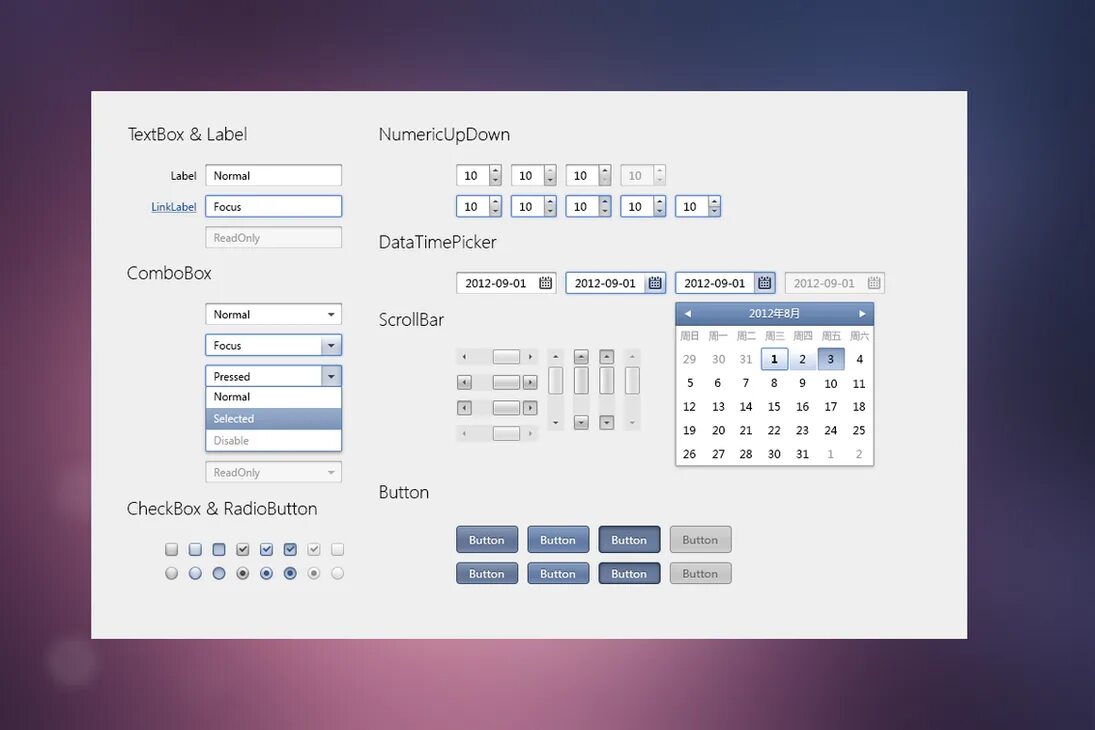Click the thumb of the faded horizontal scrollbar

pyautogui.click(x=506, y=434)
